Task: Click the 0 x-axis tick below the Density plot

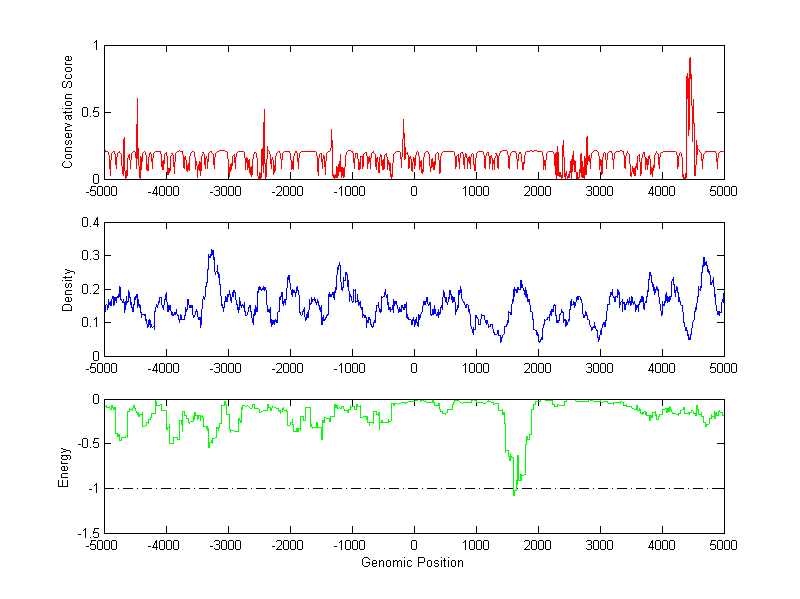Action: [x=414, y=367]
